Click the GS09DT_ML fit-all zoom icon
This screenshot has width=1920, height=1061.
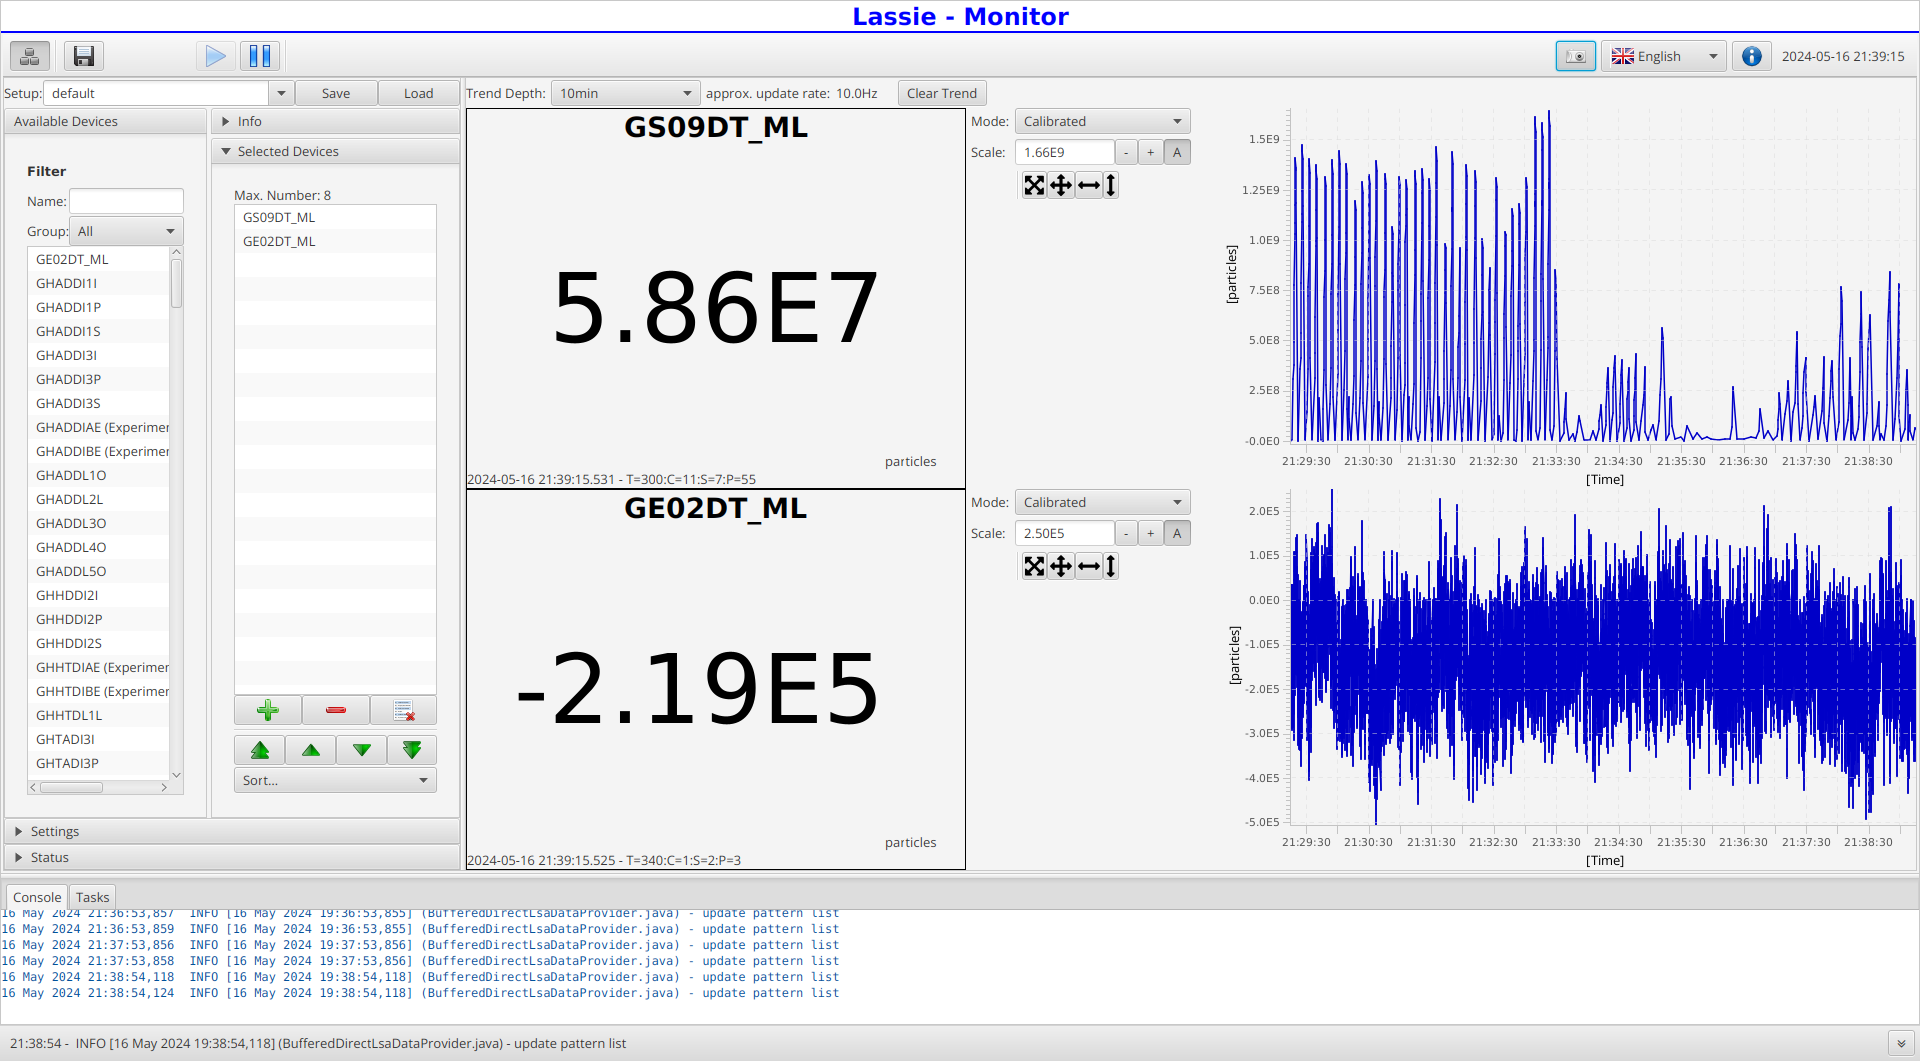tap(1034, 185)
